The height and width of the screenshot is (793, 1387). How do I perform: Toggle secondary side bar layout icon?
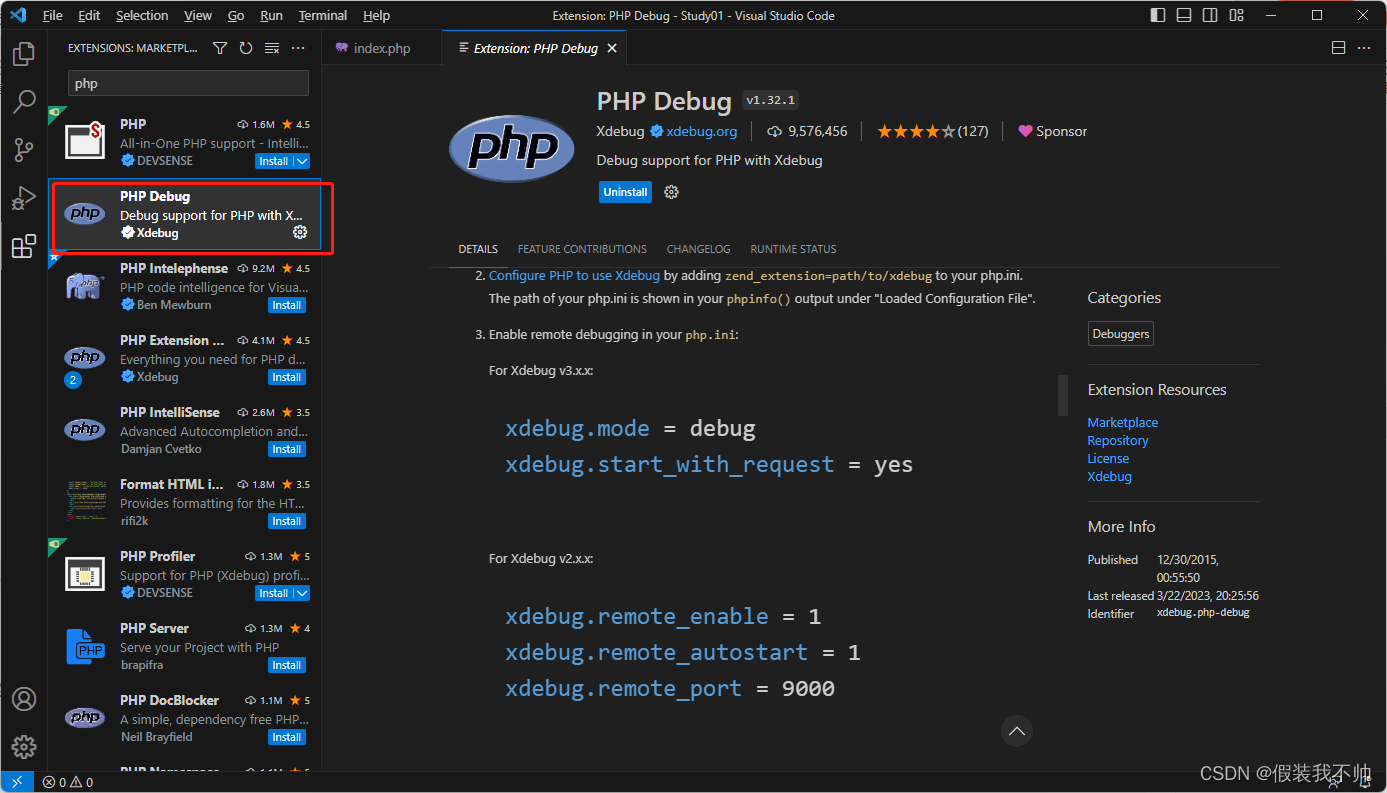click(1210, 15)
